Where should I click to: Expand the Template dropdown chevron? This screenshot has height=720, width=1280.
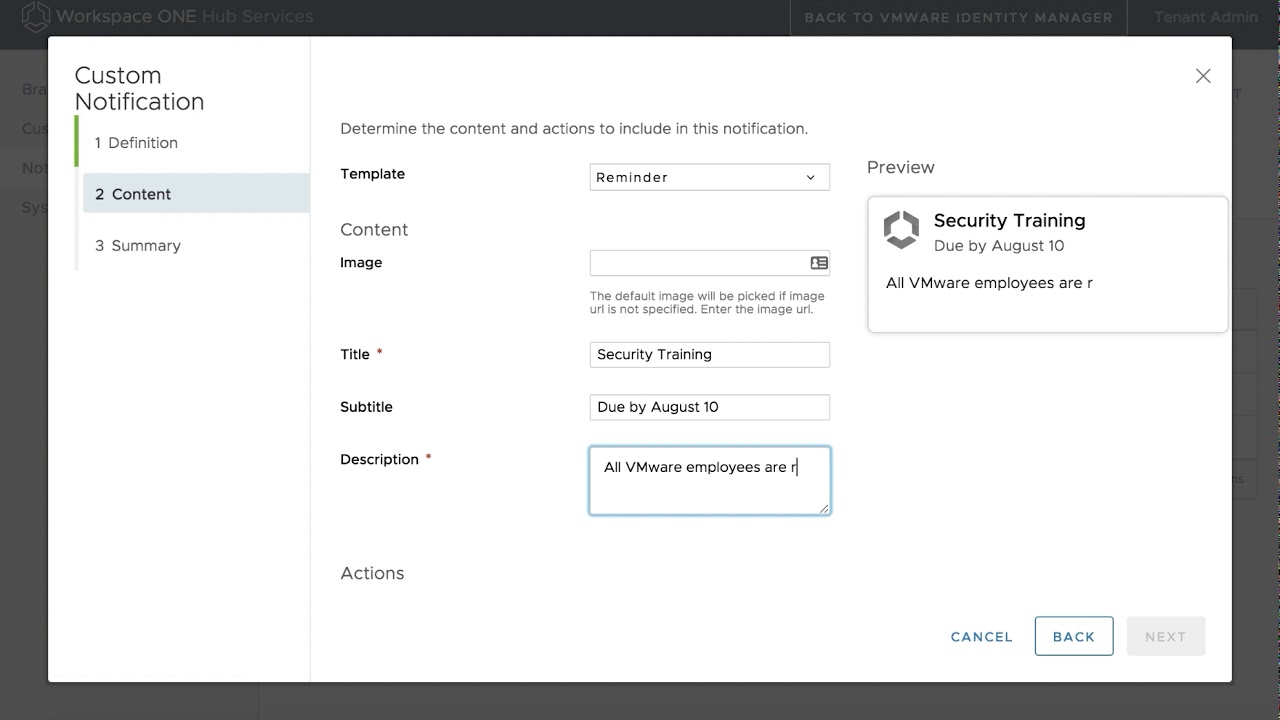(x=810, y=178)
